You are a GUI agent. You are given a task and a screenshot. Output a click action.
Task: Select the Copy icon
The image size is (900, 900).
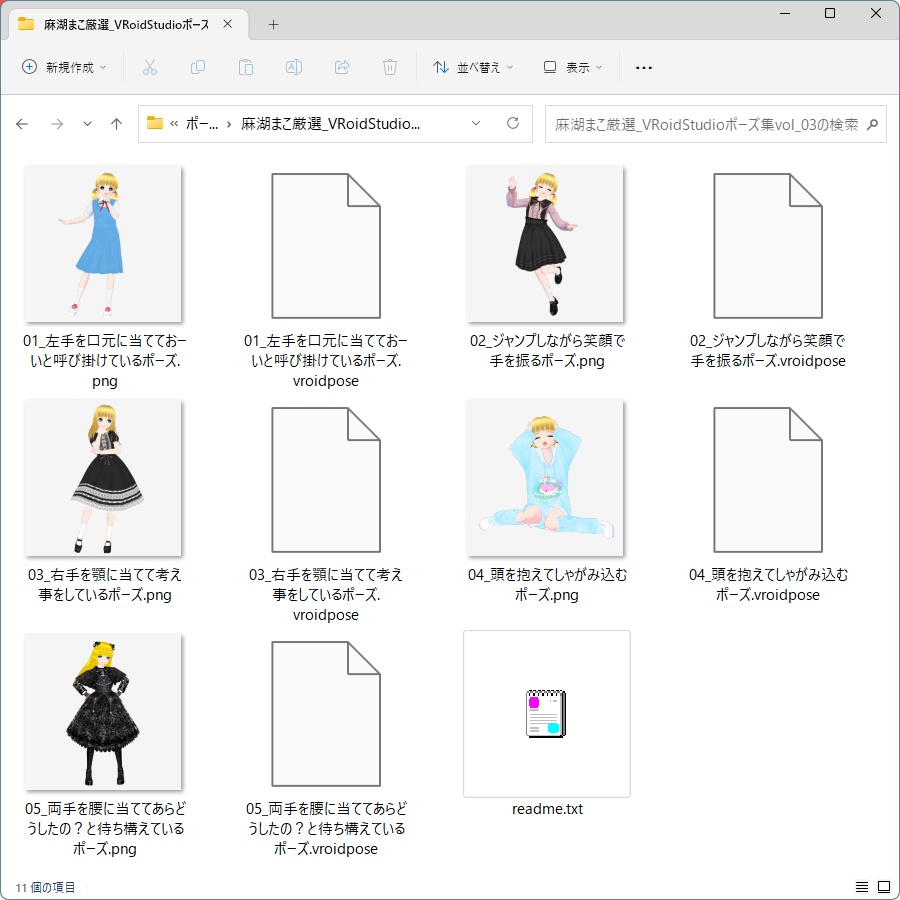(198, 66)
